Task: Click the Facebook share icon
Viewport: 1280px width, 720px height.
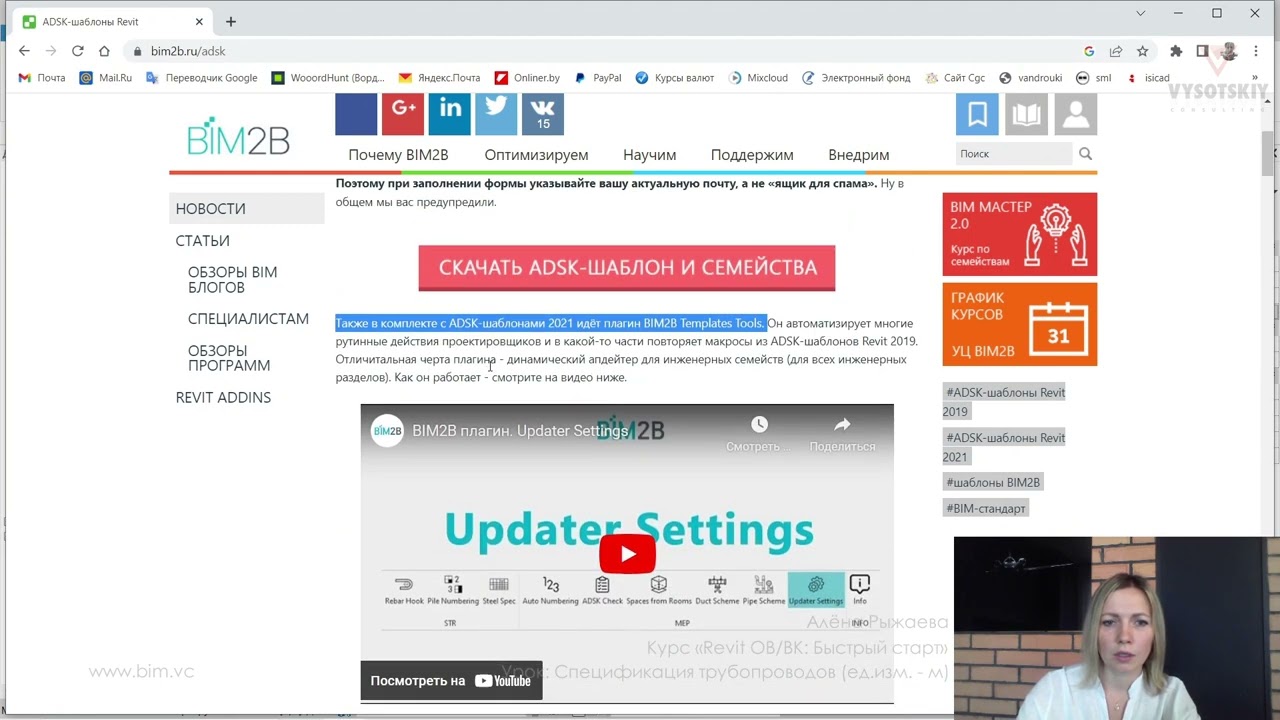Action: (356, 114)
